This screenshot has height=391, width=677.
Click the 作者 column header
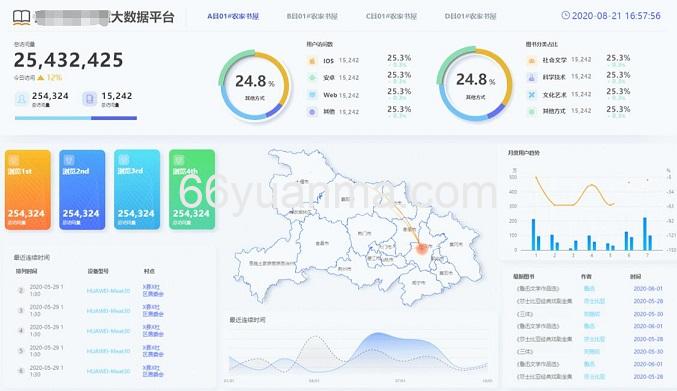(586, 277)
